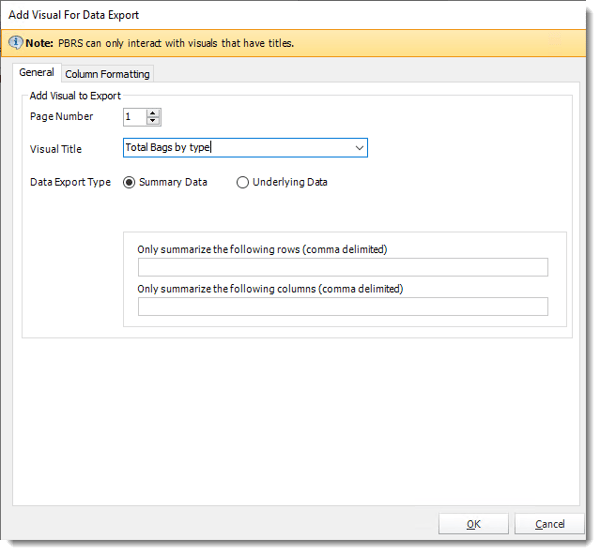Click the PBRS note text in banner
The height and width of the screenshot is (554, 600).
tap(176, 43)
